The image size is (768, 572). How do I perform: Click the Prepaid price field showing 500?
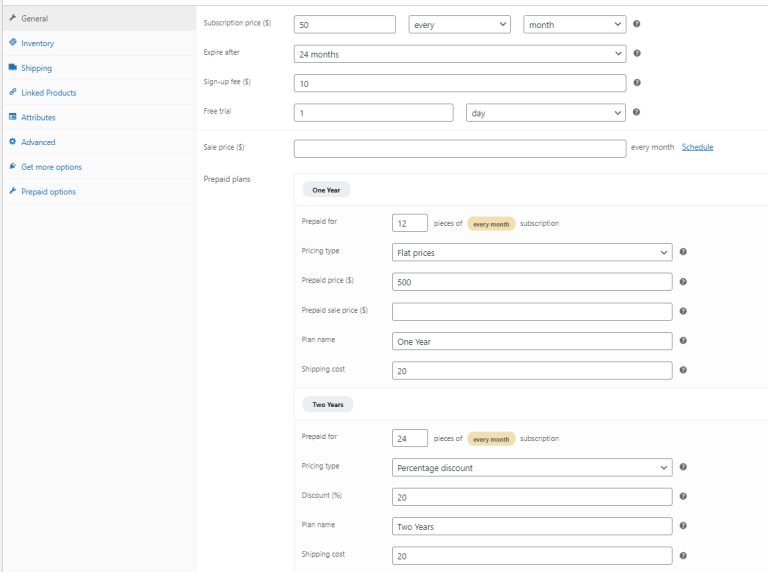click(x=532, y=282)
